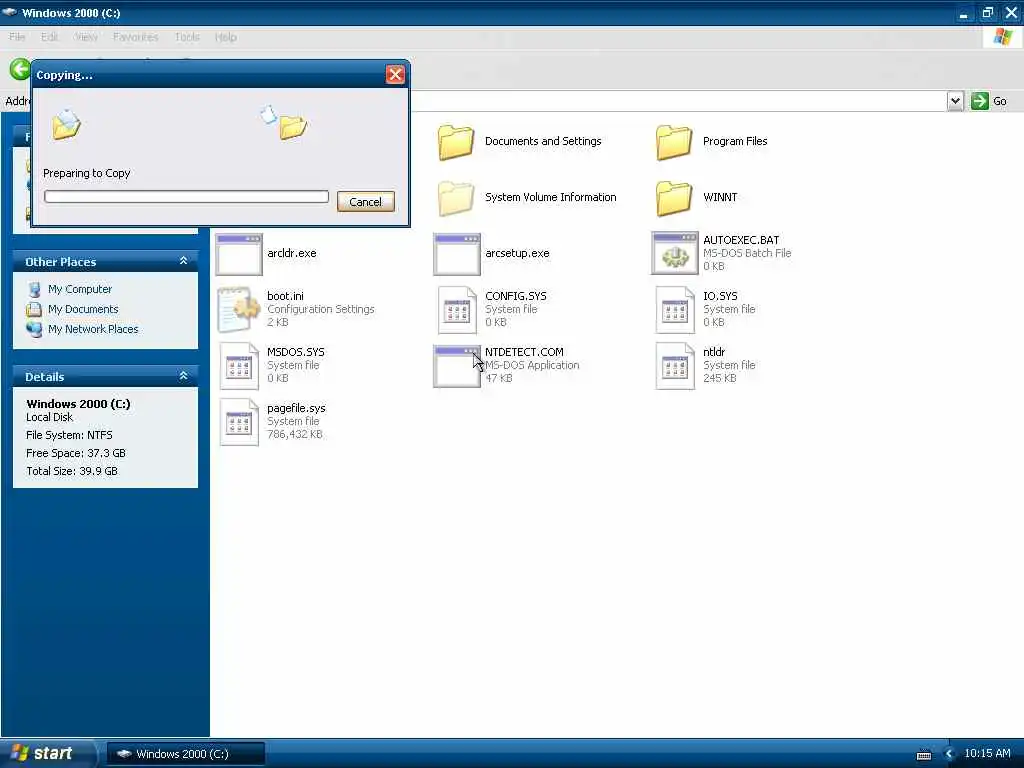The image size is (1024, 768).
Task: Open My Network Places link
Action: coord(93,329)
